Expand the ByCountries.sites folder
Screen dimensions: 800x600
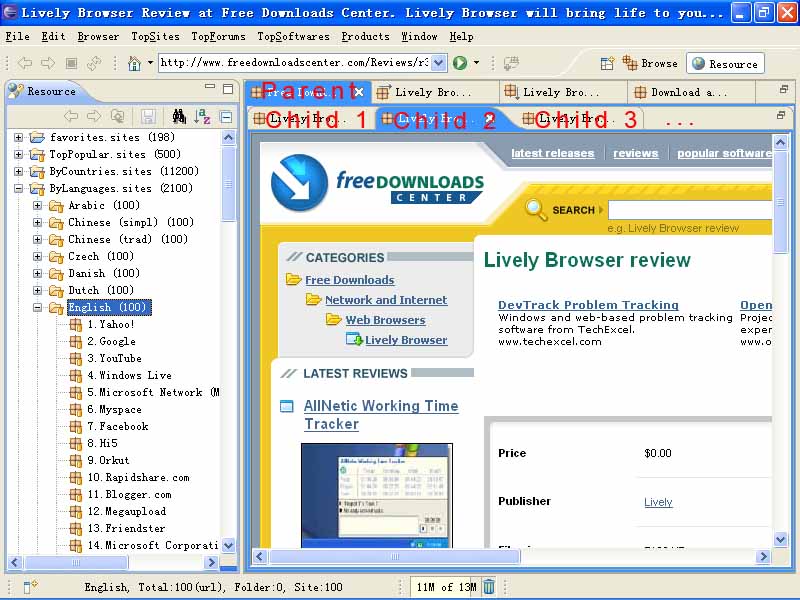[18, 171]
